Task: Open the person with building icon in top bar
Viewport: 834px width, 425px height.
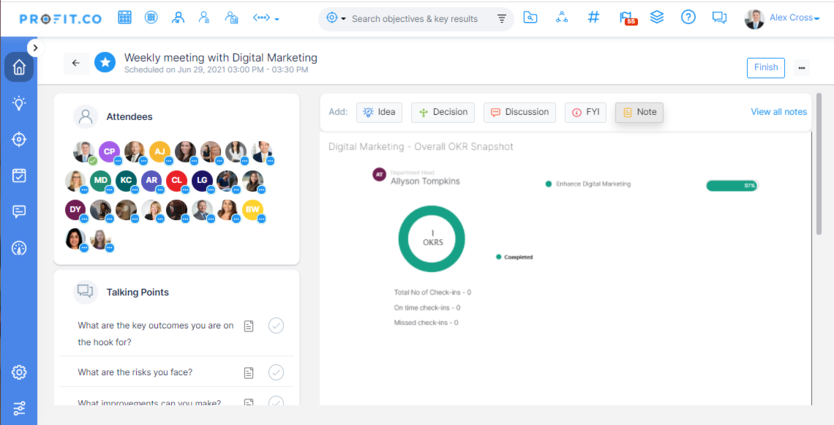Action: point(231,18)
